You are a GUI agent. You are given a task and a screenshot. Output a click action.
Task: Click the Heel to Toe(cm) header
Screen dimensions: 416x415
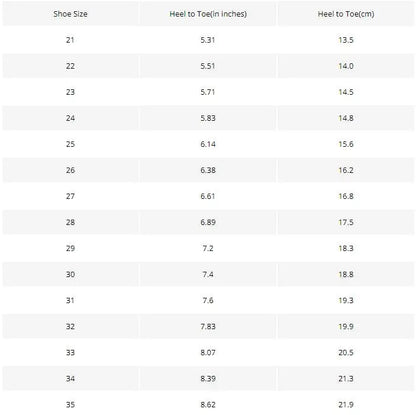pyautogui.click(x=346, y=14)
